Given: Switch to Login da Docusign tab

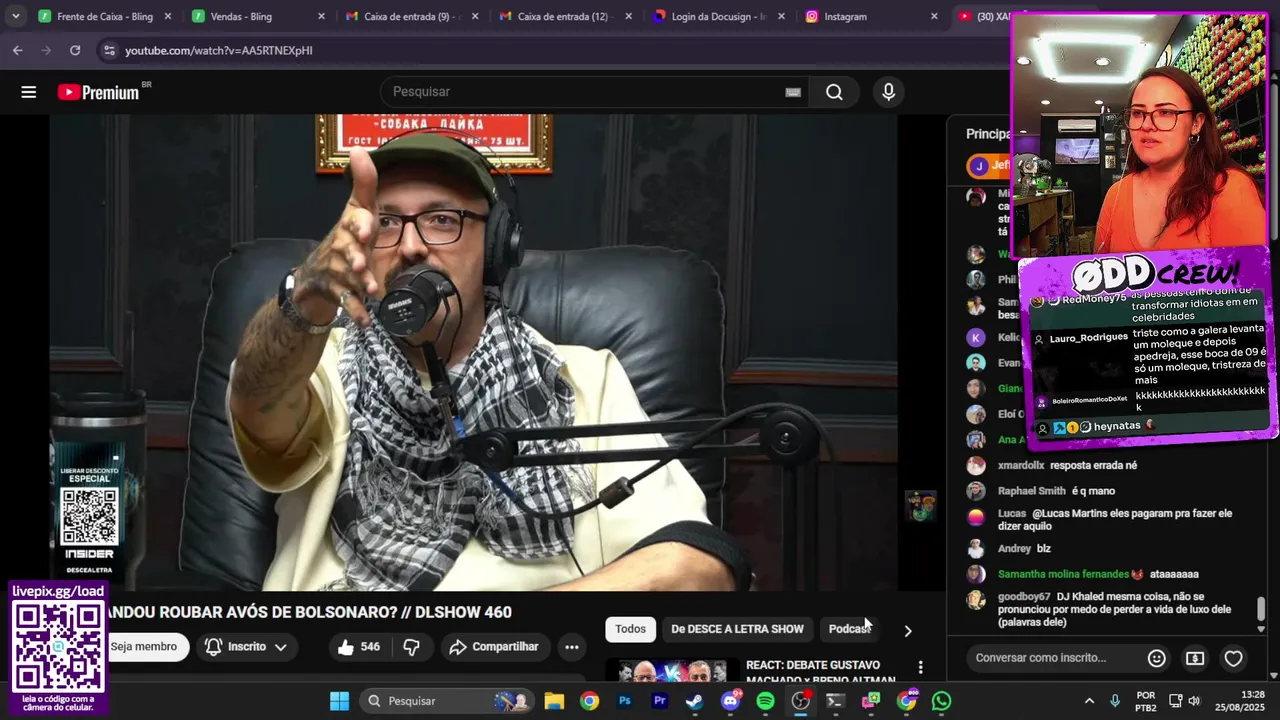Looking at the screenshot, I should (719, 16).
